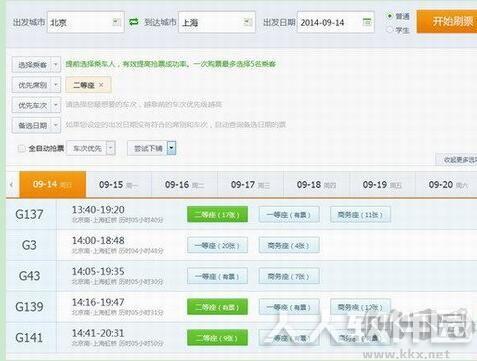Select the 09-14 date tab
This screenshot has height=361, width=477.
click(53, 184)
